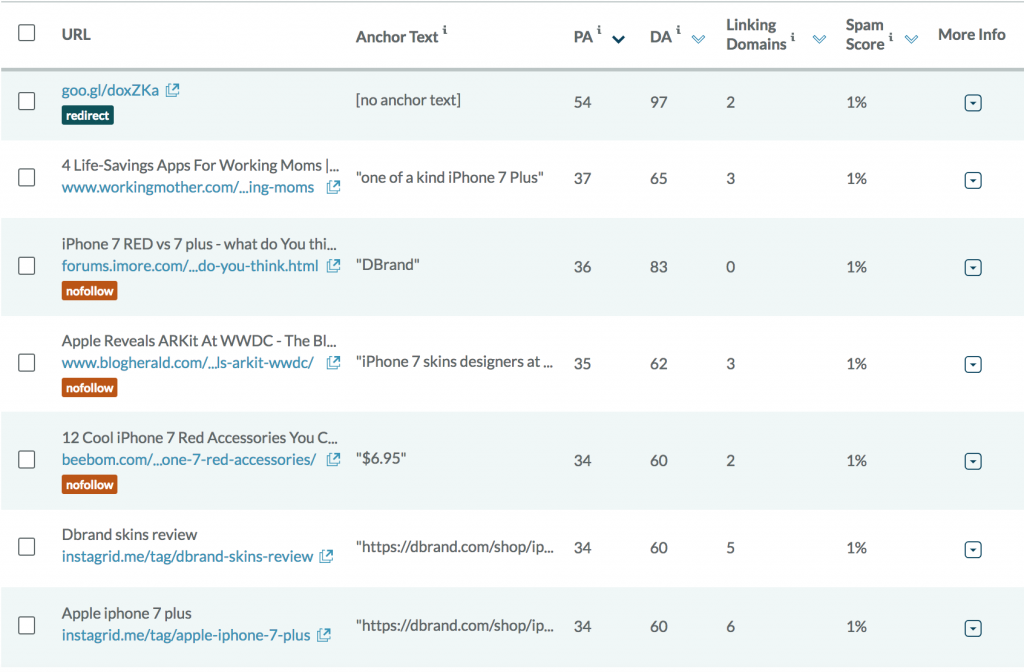Sort by Linking Domains column arrow

[819, 39]
